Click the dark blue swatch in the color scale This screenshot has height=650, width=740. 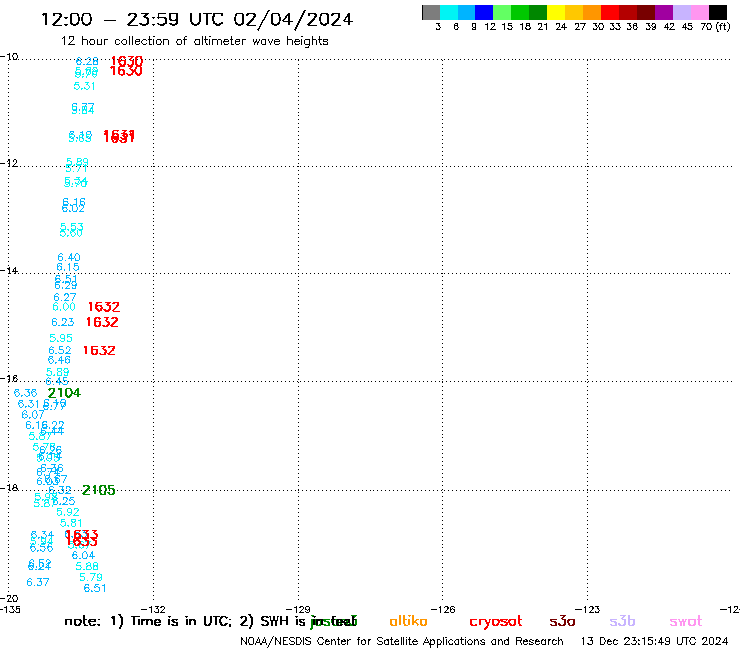coord(484,12)
